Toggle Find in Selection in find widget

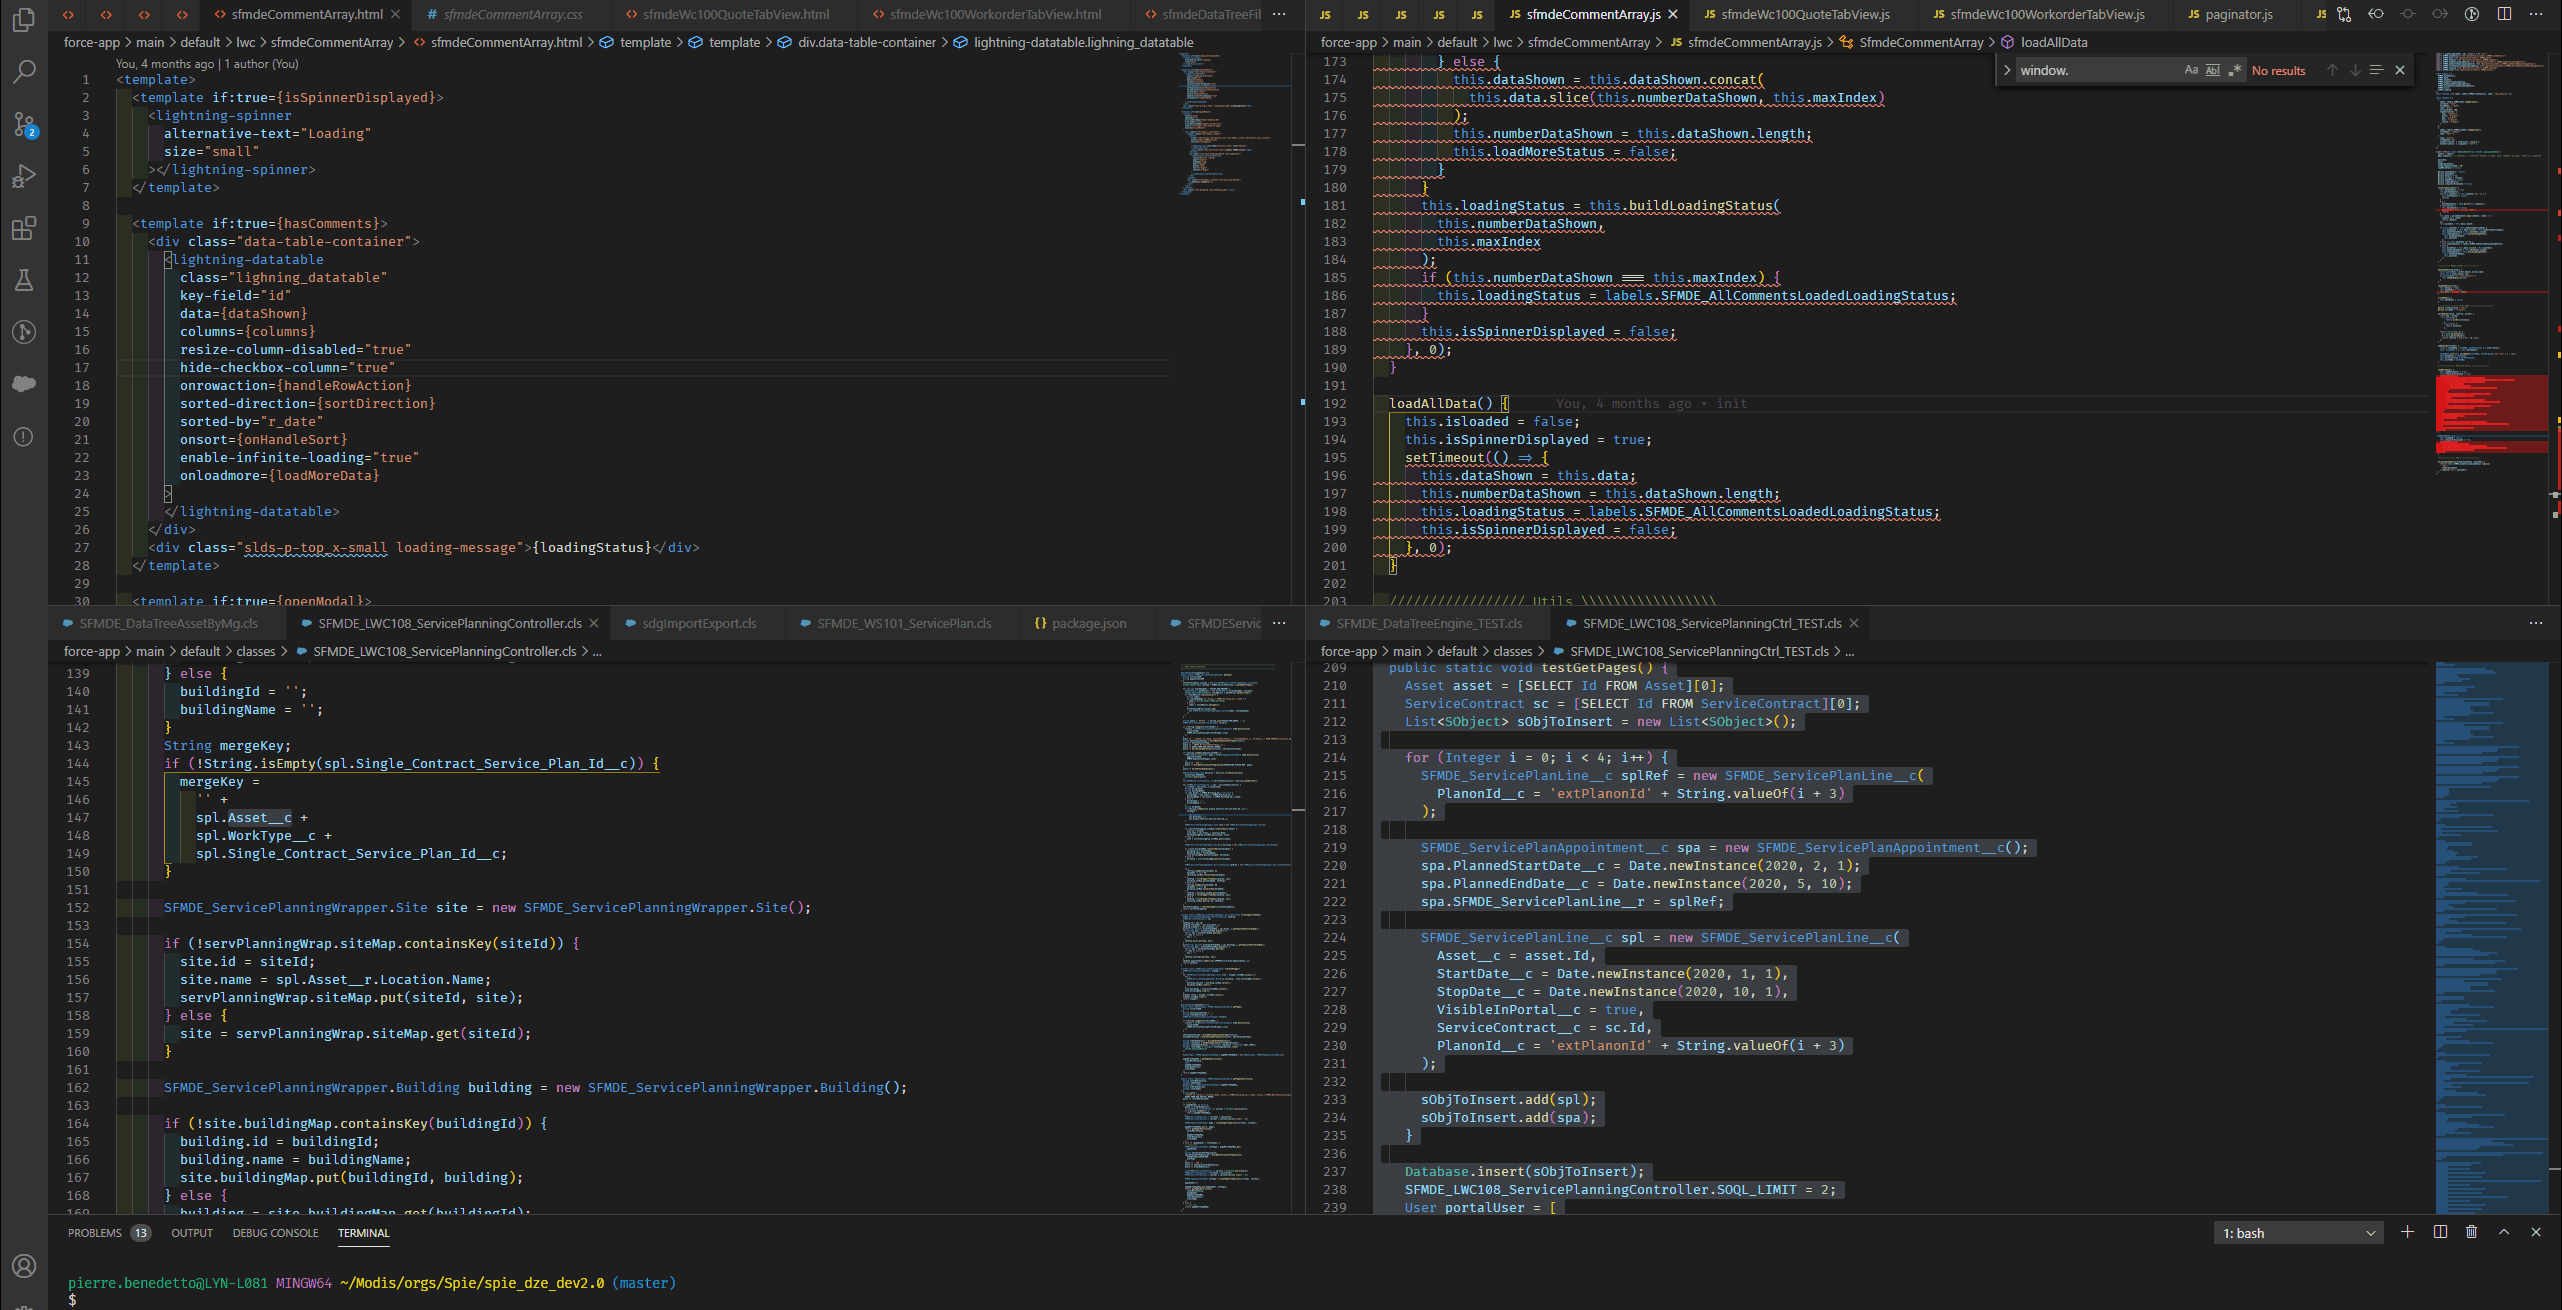(x=2377, y=70)
